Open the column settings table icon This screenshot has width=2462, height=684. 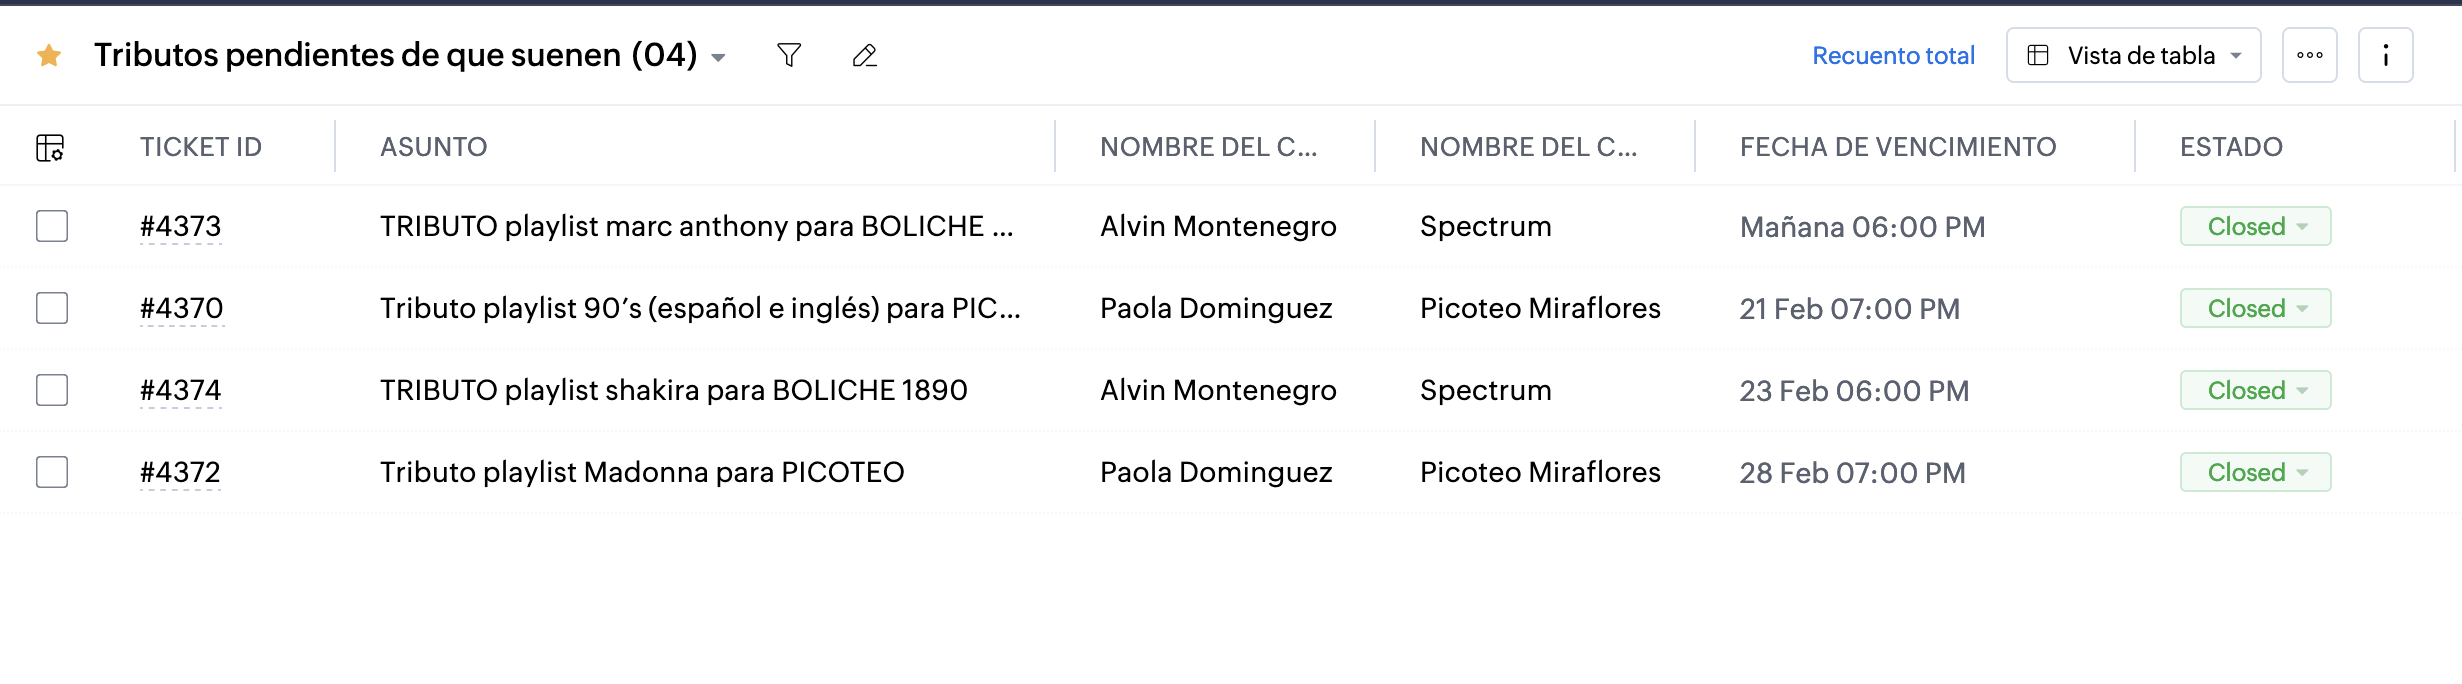[x=50, y=147]
